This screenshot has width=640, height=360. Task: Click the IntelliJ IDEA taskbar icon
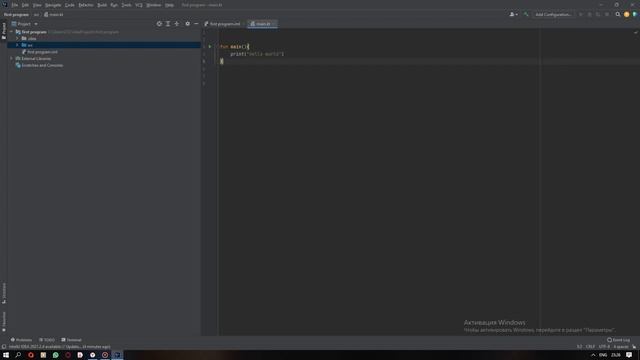click(117, 355)
